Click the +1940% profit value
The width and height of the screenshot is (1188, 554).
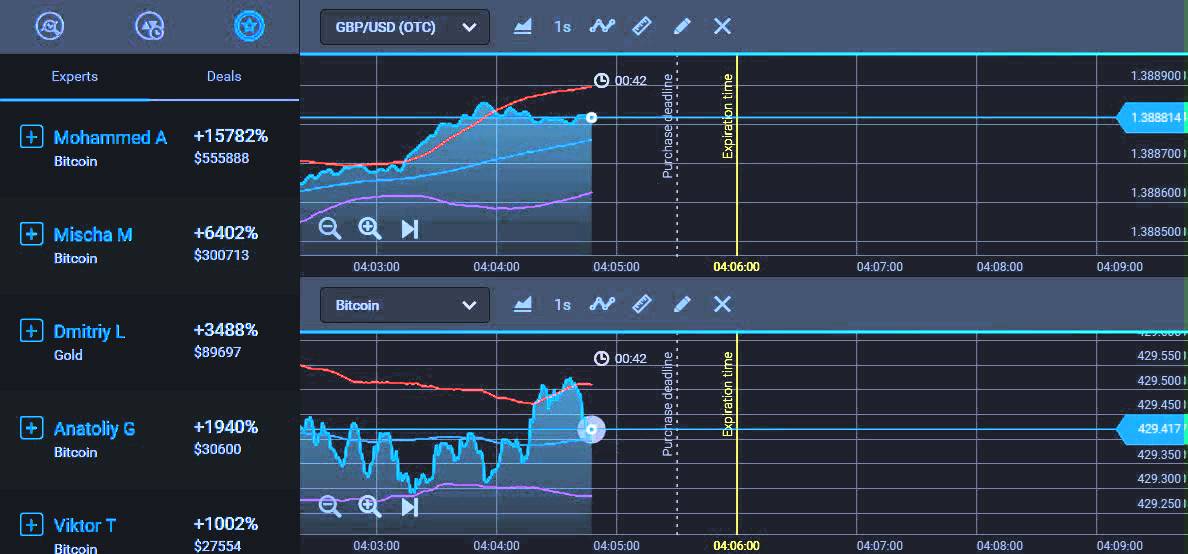[226, 427]
